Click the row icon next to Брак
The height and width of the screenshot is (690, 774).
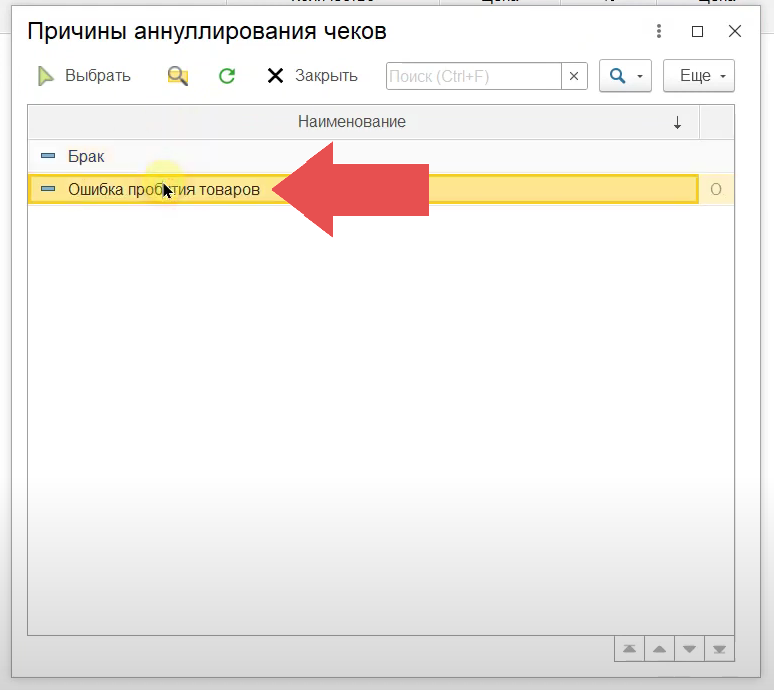click(48, 157)
